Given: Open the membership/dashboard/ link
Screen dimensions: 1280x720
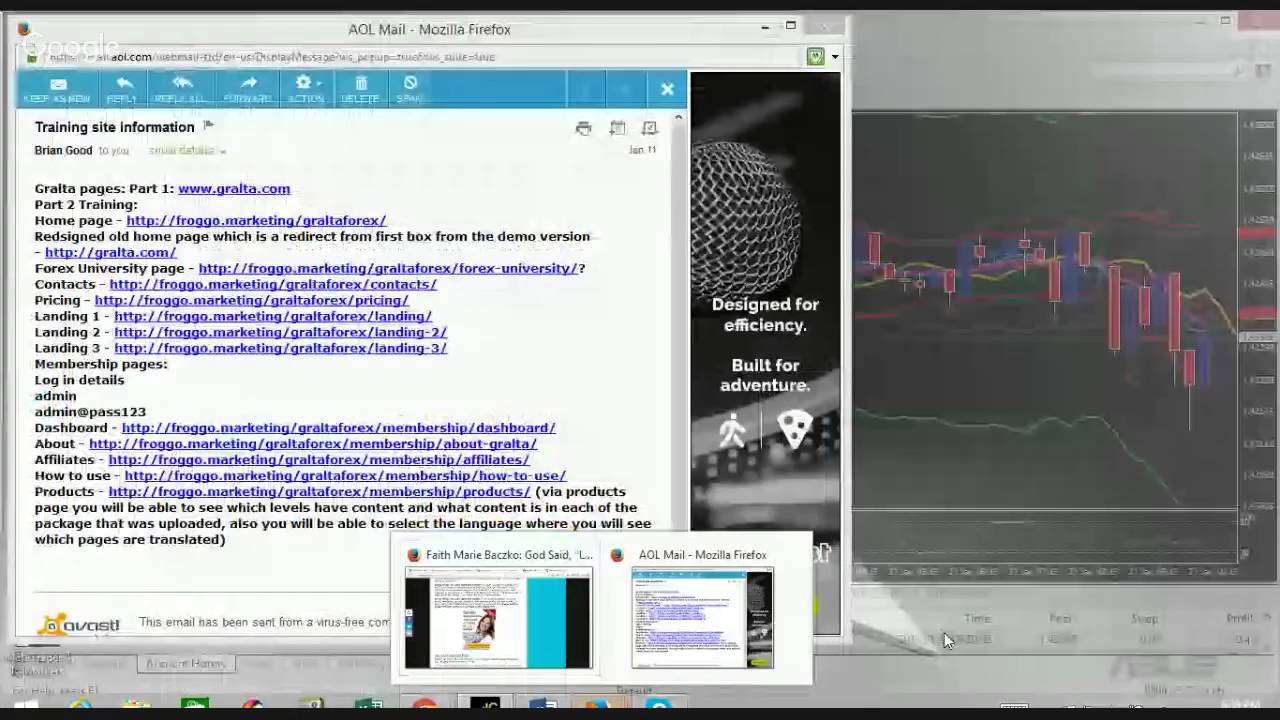Looking at the screenshot, I should coord(338,428).
